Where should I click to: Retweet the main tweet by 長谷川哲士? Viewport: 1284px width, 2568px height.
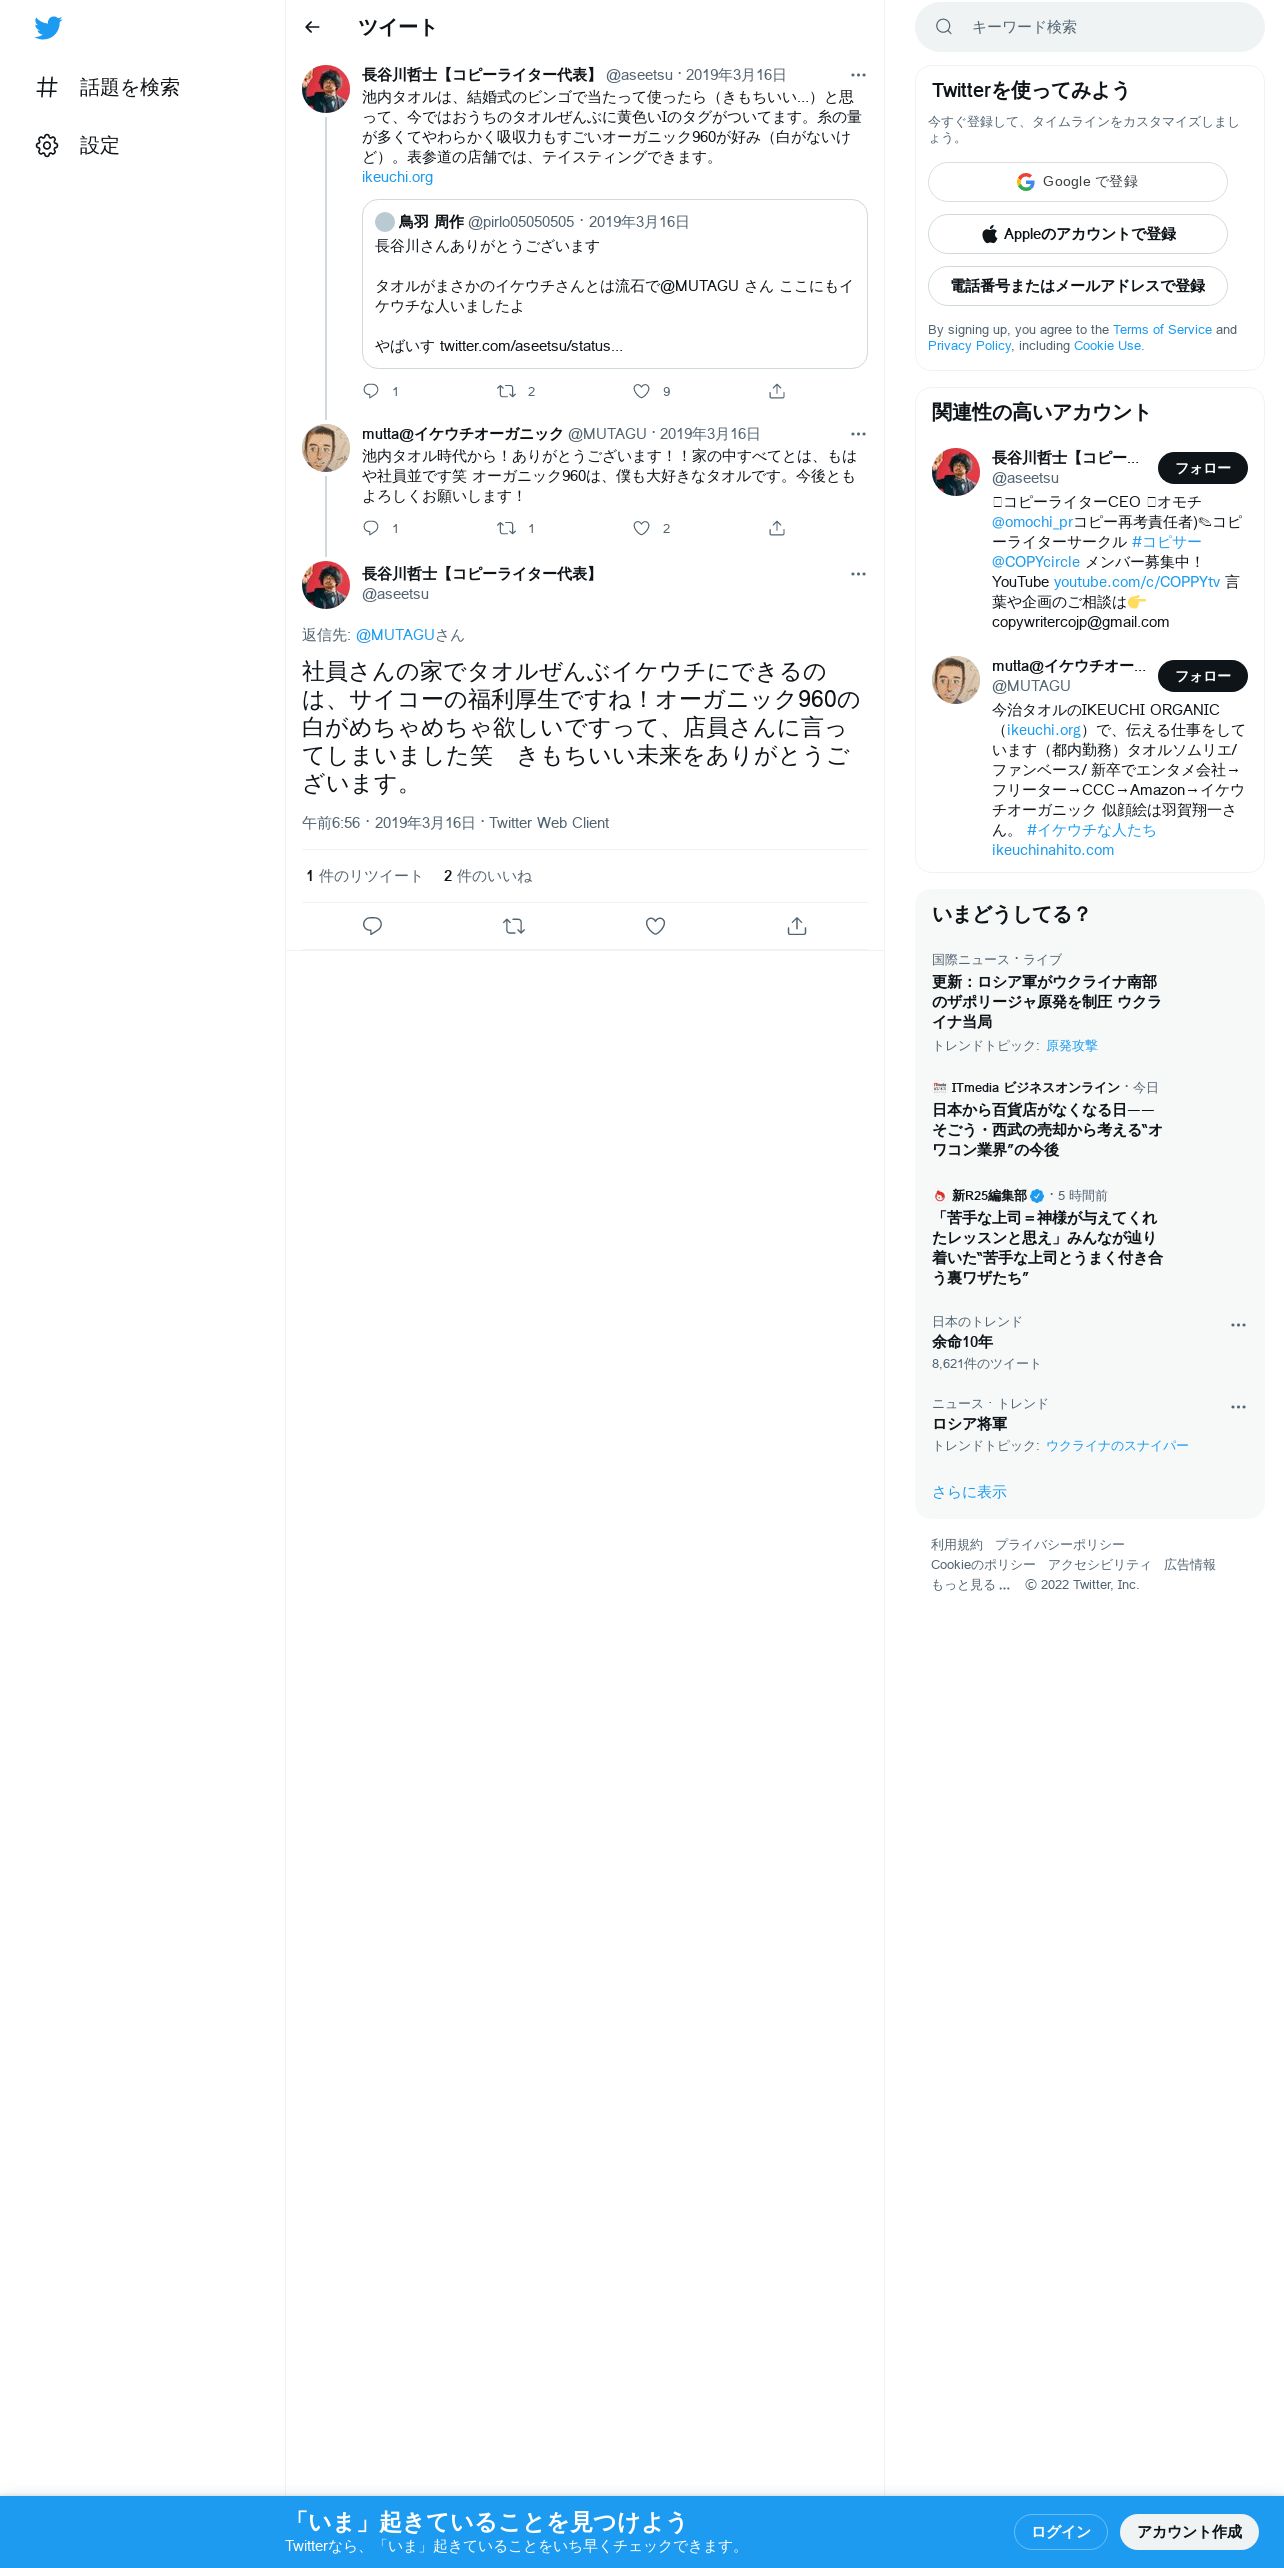coord(514,926)
